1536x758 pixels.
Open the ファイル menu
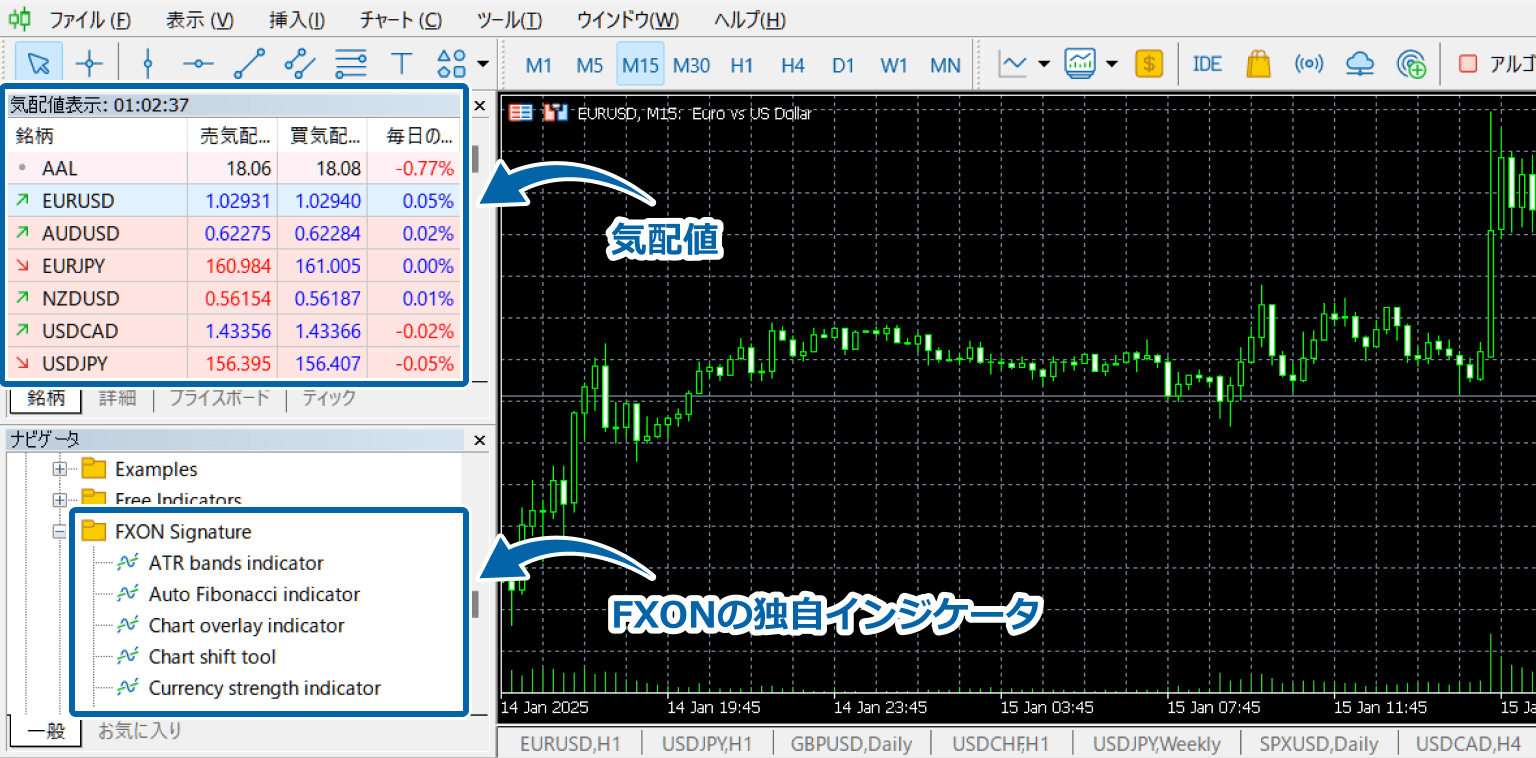point(89,20)
